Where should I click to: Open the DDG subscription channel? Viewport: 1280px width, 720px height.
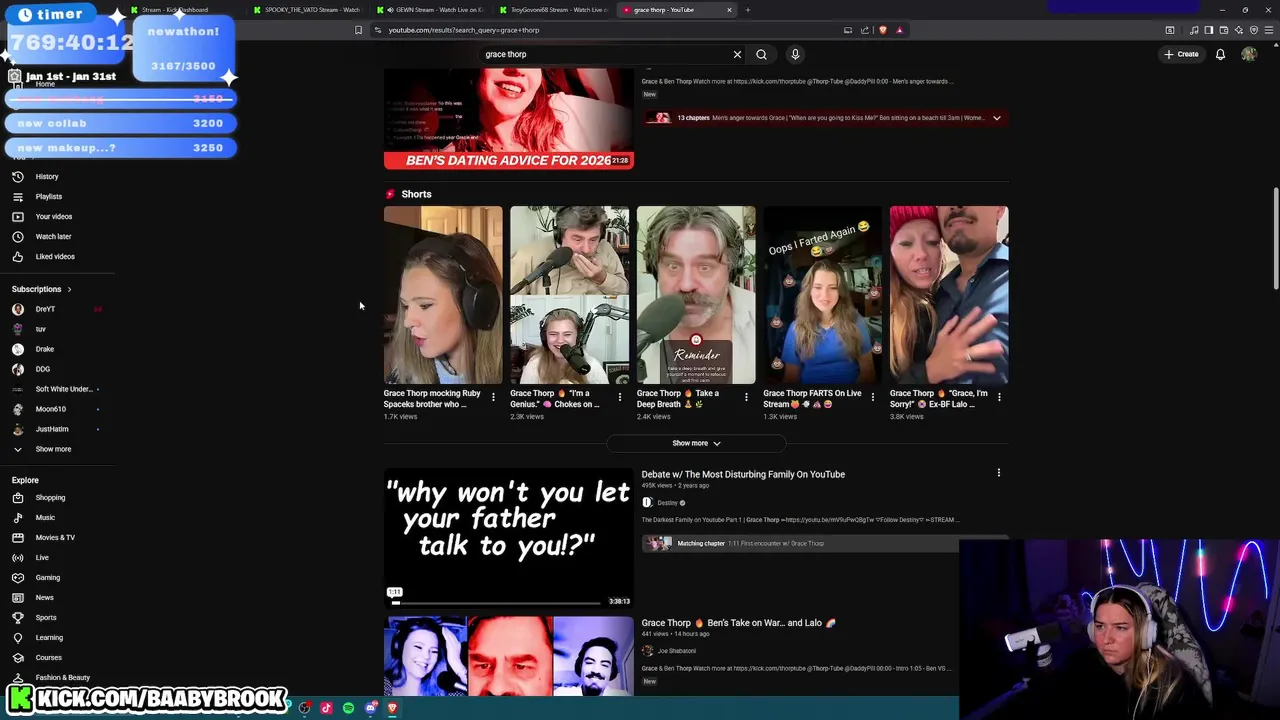43,369
